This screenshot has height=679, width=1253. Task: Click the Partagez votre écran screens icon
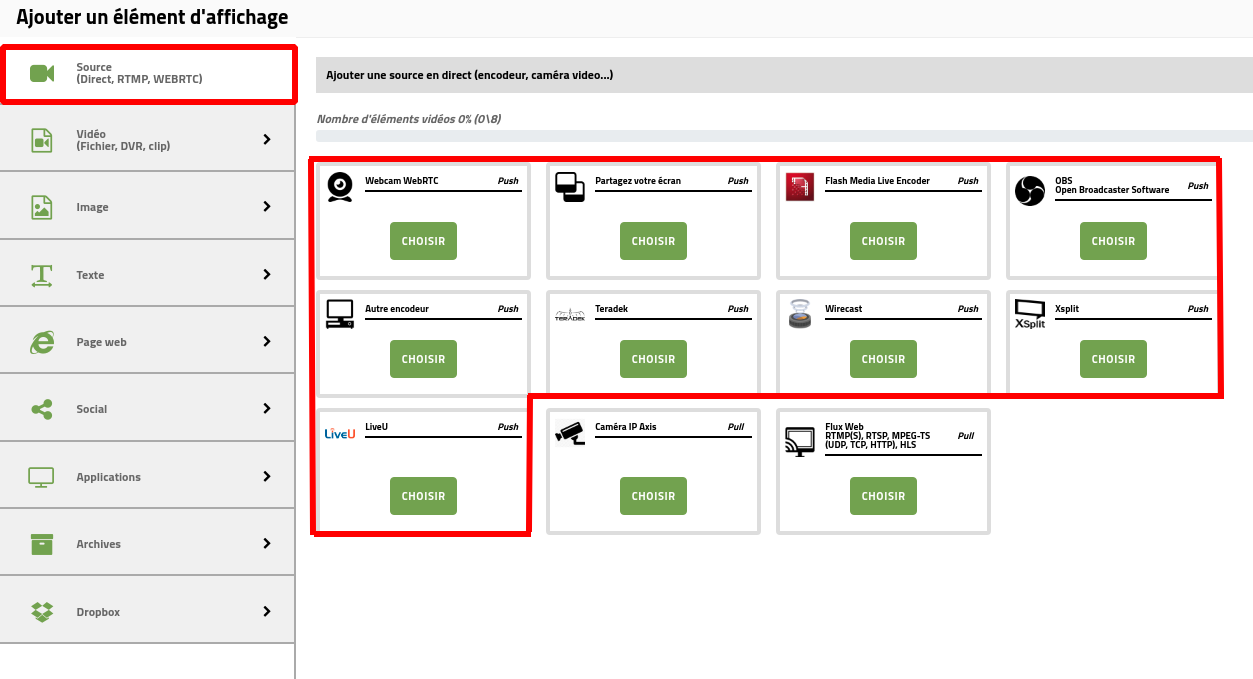570,188
